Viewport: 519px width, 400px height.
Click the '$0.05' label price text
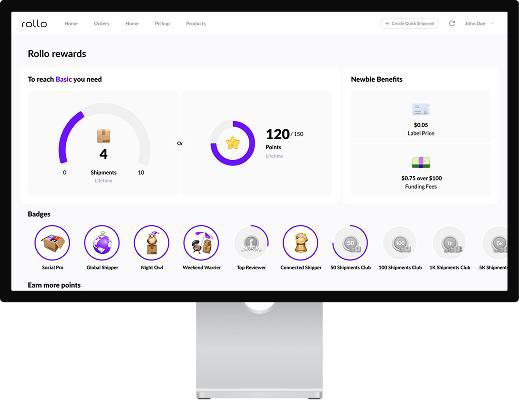[x=421, y=125]
